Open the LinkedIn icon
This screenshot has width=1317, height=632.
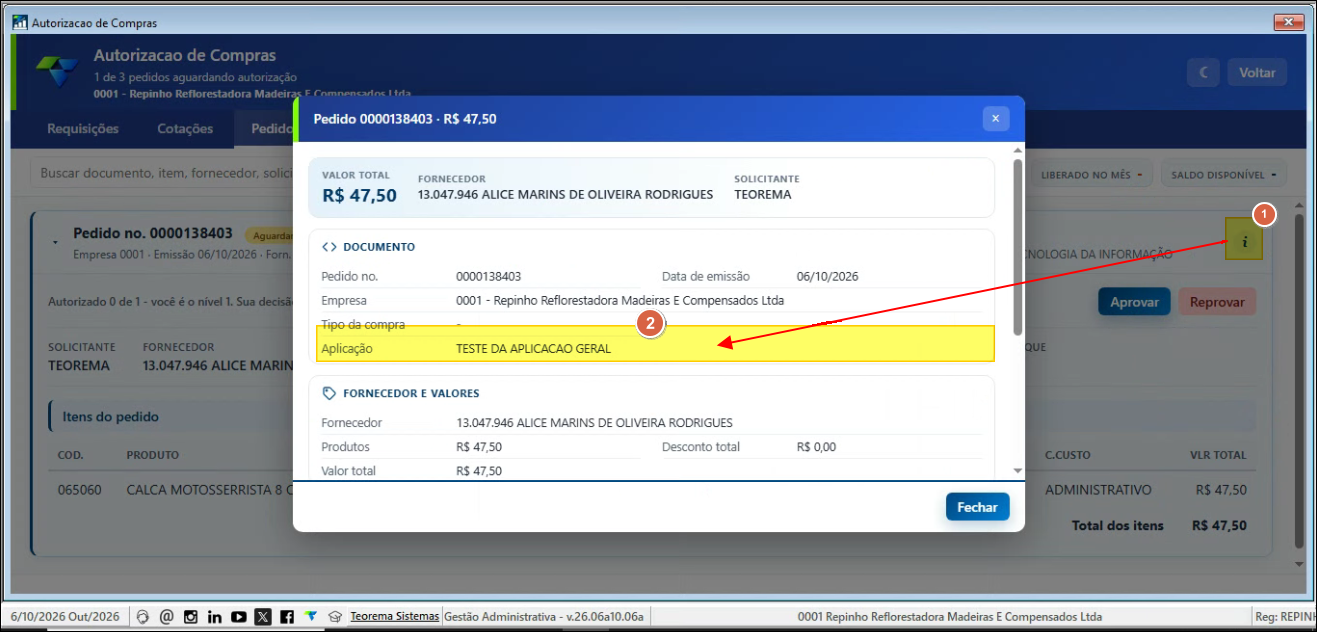214,617
